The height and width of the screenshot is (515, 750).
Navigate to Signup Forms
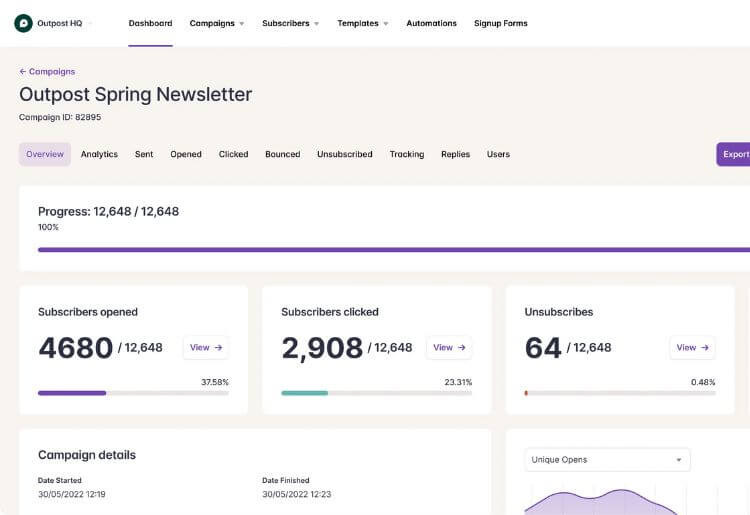tap(500, 23)
